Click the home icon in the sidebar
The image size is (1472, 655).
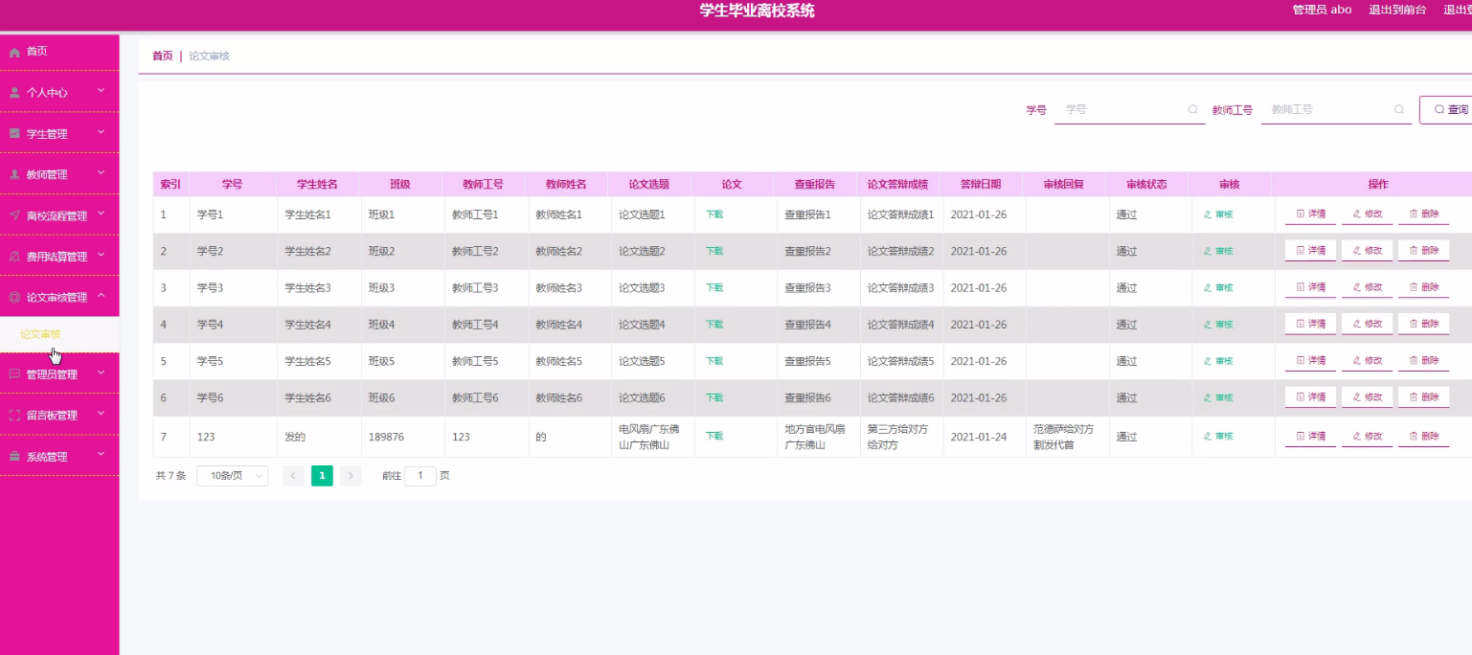pyautogui.click(x=15, y=51)
